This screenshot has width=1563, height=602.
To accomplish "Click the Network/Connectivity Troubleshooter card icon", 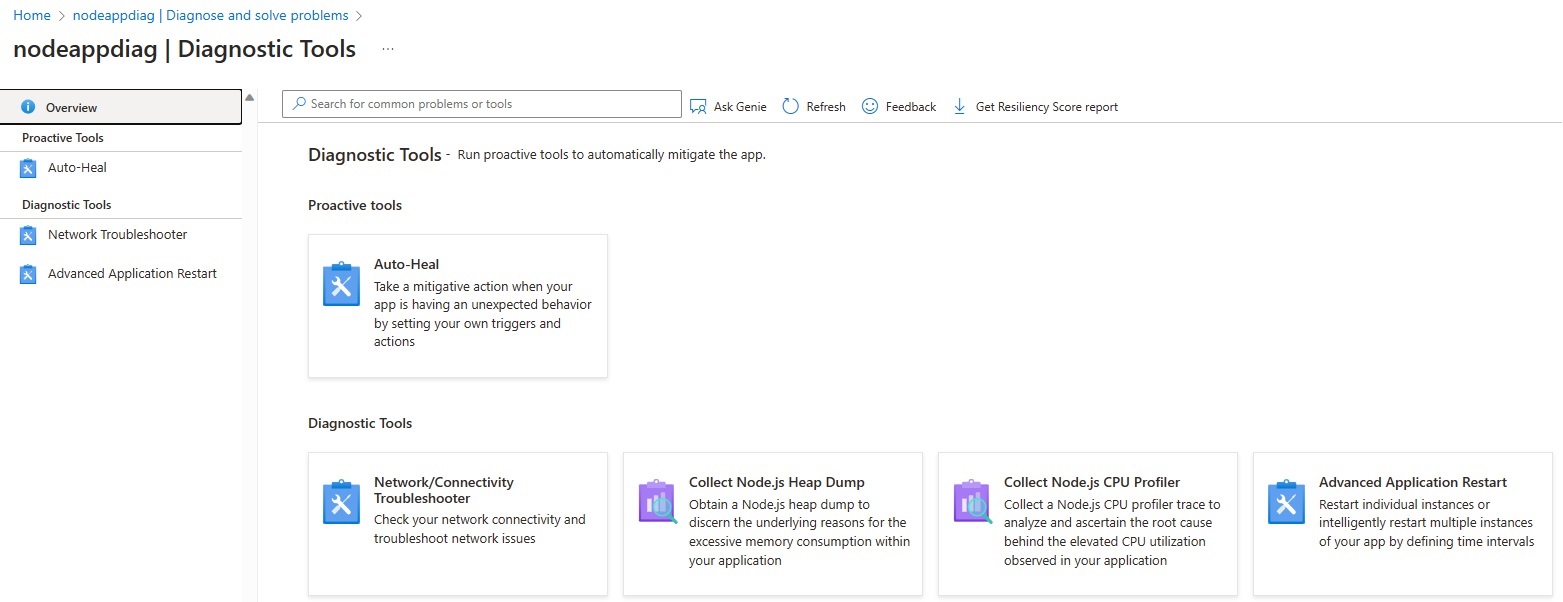I will click(x=341, y=503).
